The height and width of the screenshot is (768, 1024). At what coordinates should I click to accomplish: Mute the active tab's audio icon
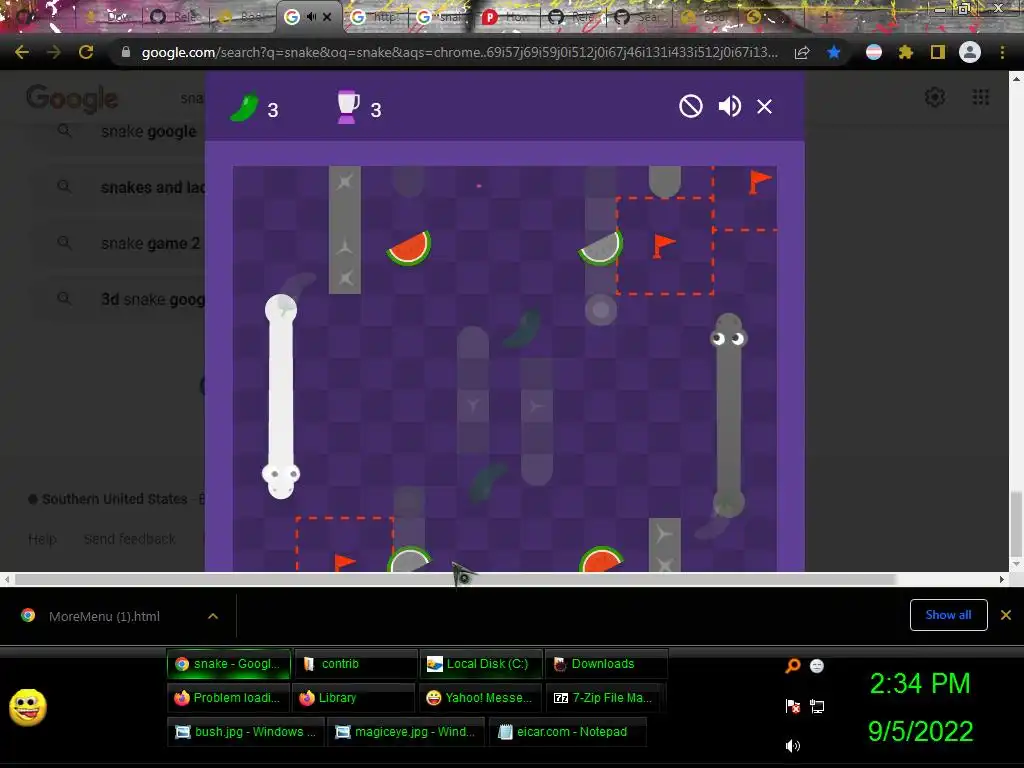click(311, 17)
